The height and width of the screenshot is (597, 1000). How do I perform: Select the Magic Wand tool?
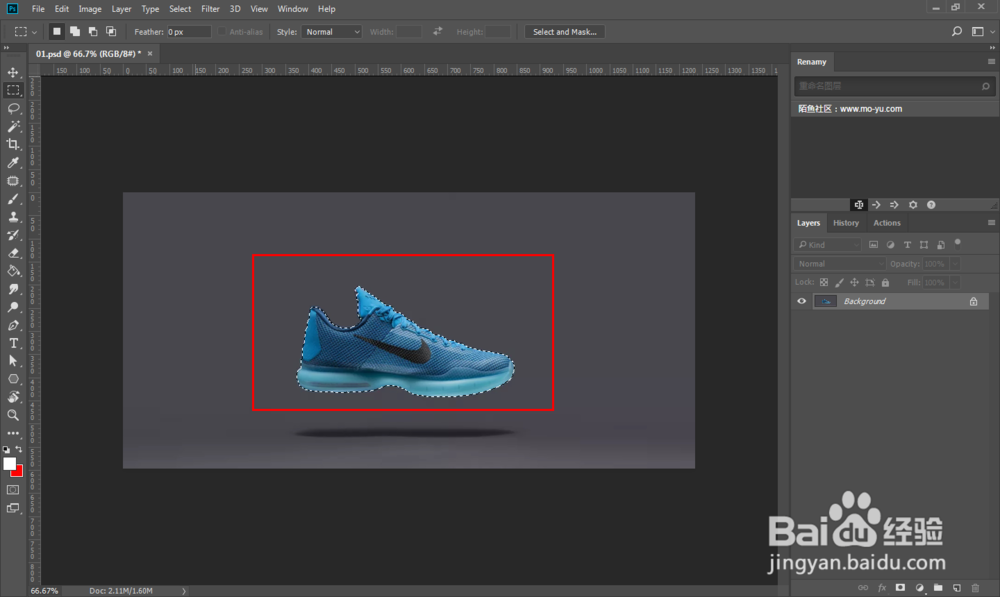tap(13, 126)
